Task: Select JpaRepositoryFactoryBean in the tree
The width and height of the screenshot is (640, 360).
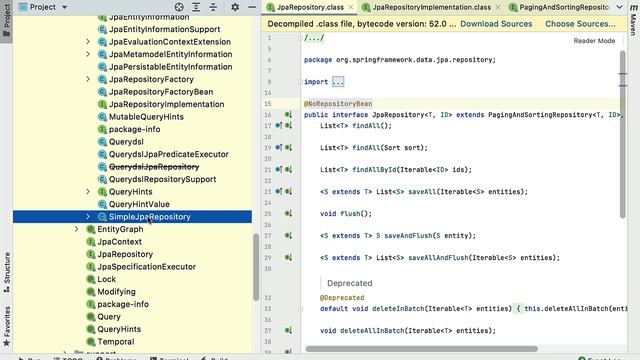Action: tap(161, 92)
